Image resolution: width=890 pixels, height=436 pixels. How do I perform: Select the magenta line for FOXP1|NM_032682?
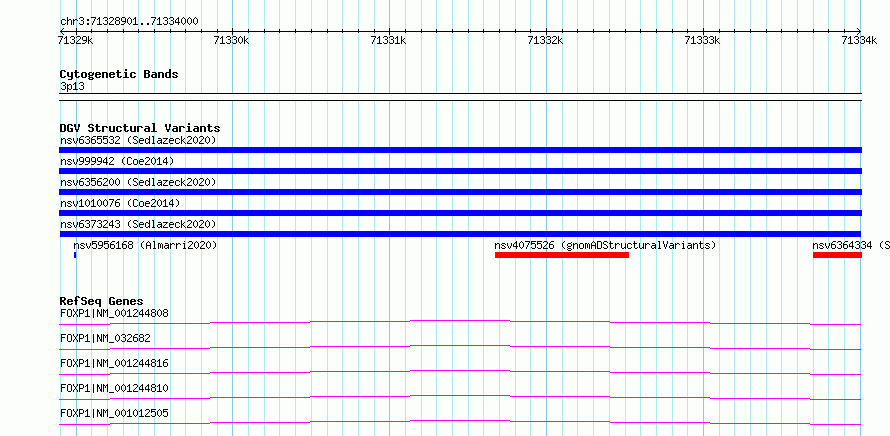pyautogui.click(x=460, y=347)
